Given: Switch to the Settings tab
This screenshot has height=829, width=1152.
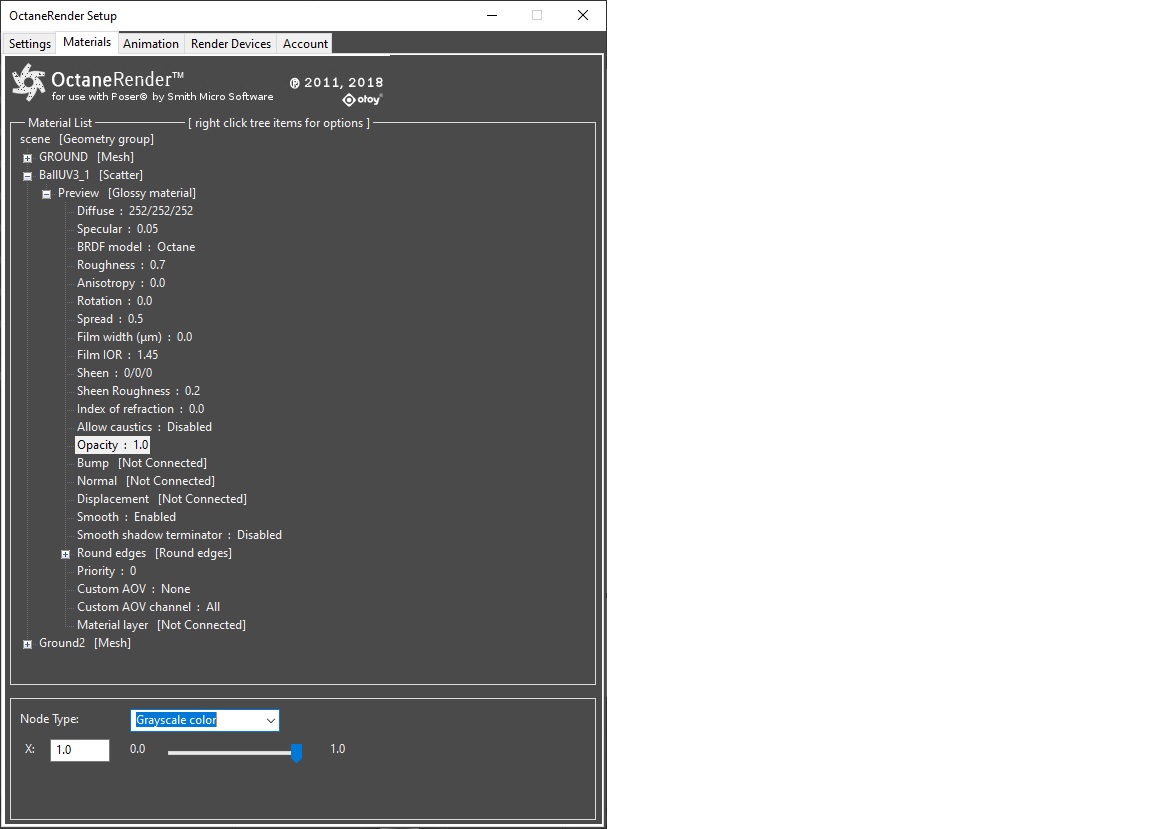Looking at the screenshot, I should click(29, 43).
